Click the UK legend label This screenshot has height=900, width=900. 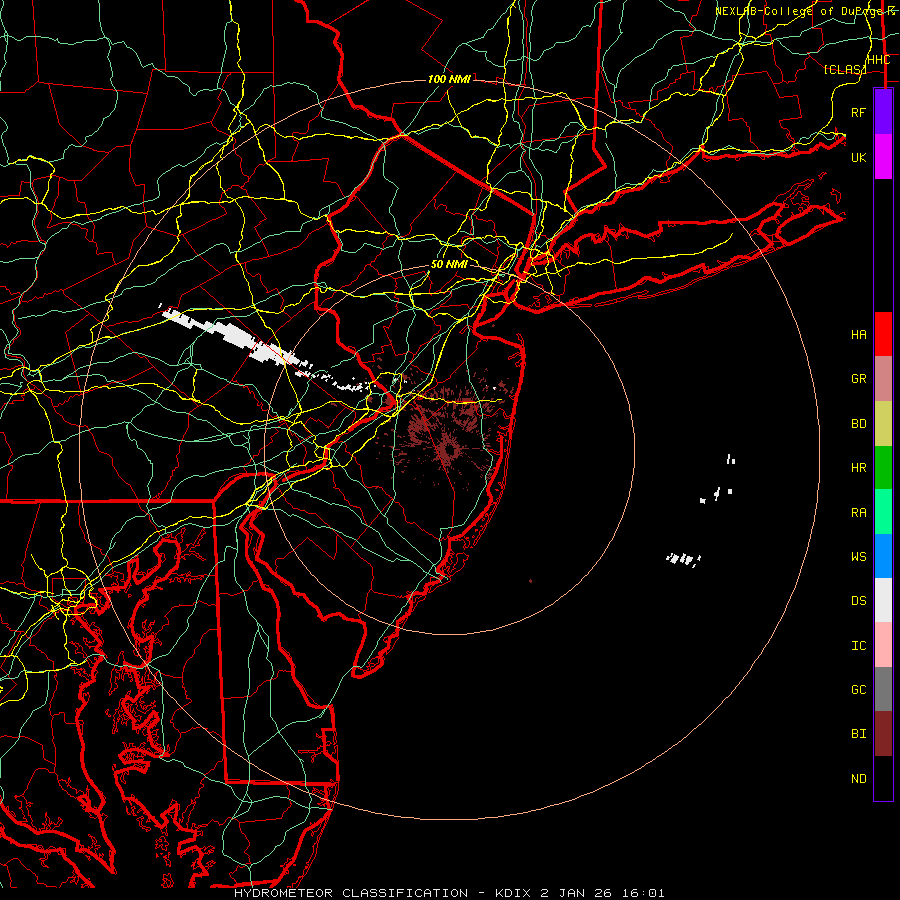point(859,157)
